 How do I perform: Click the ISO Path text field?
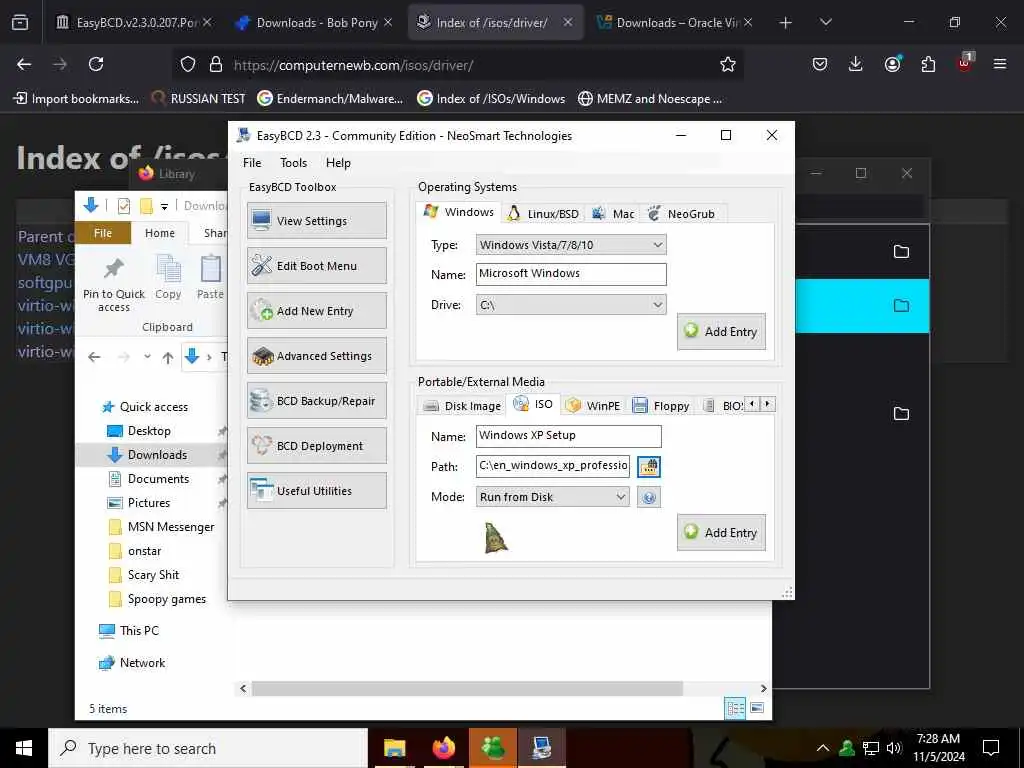[x=552, y=466]
